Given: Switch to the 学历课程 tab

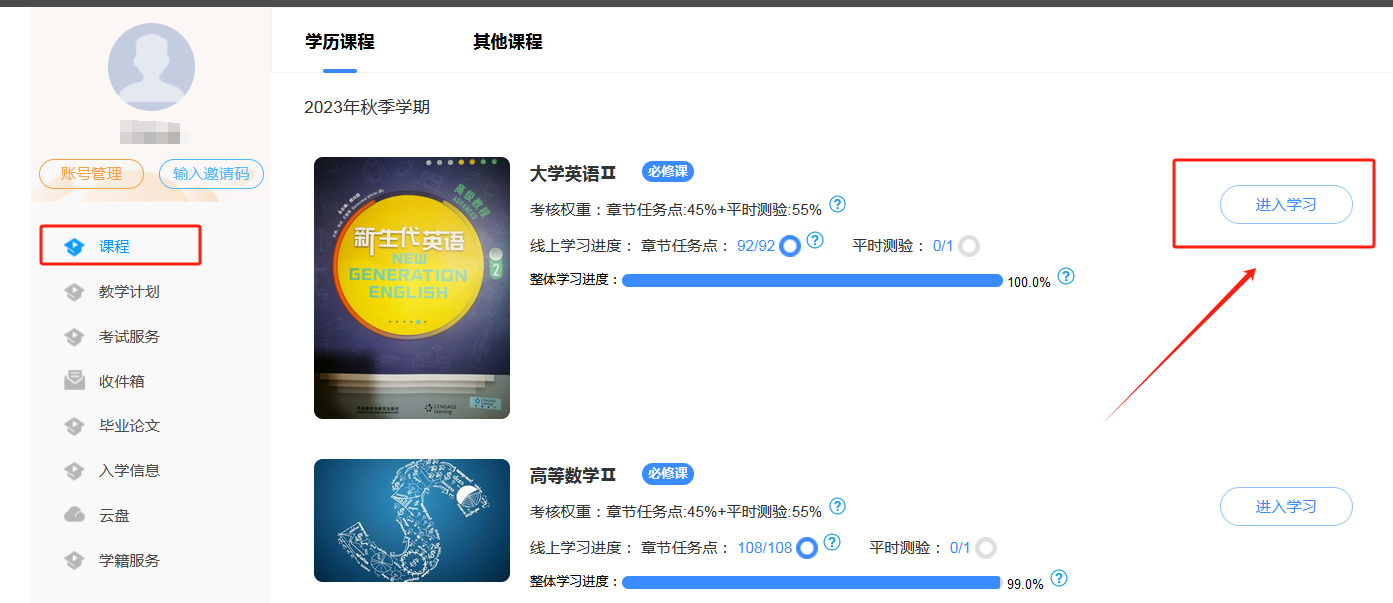Looking at the screenshot, I should pos(340,42).
